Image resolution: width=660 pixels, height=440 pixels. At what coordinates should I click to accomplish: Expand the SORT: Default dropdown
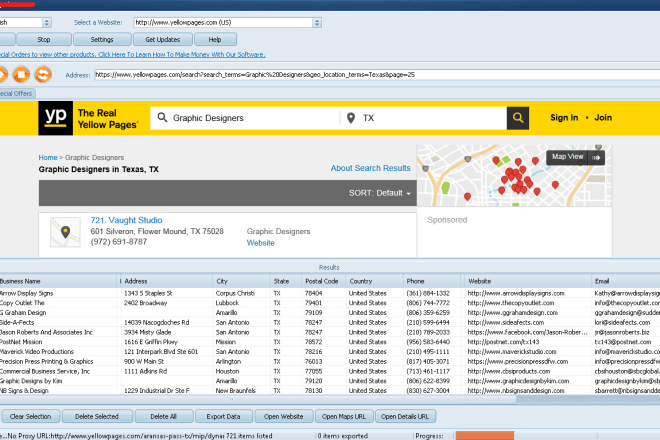(x=379, y=193)
